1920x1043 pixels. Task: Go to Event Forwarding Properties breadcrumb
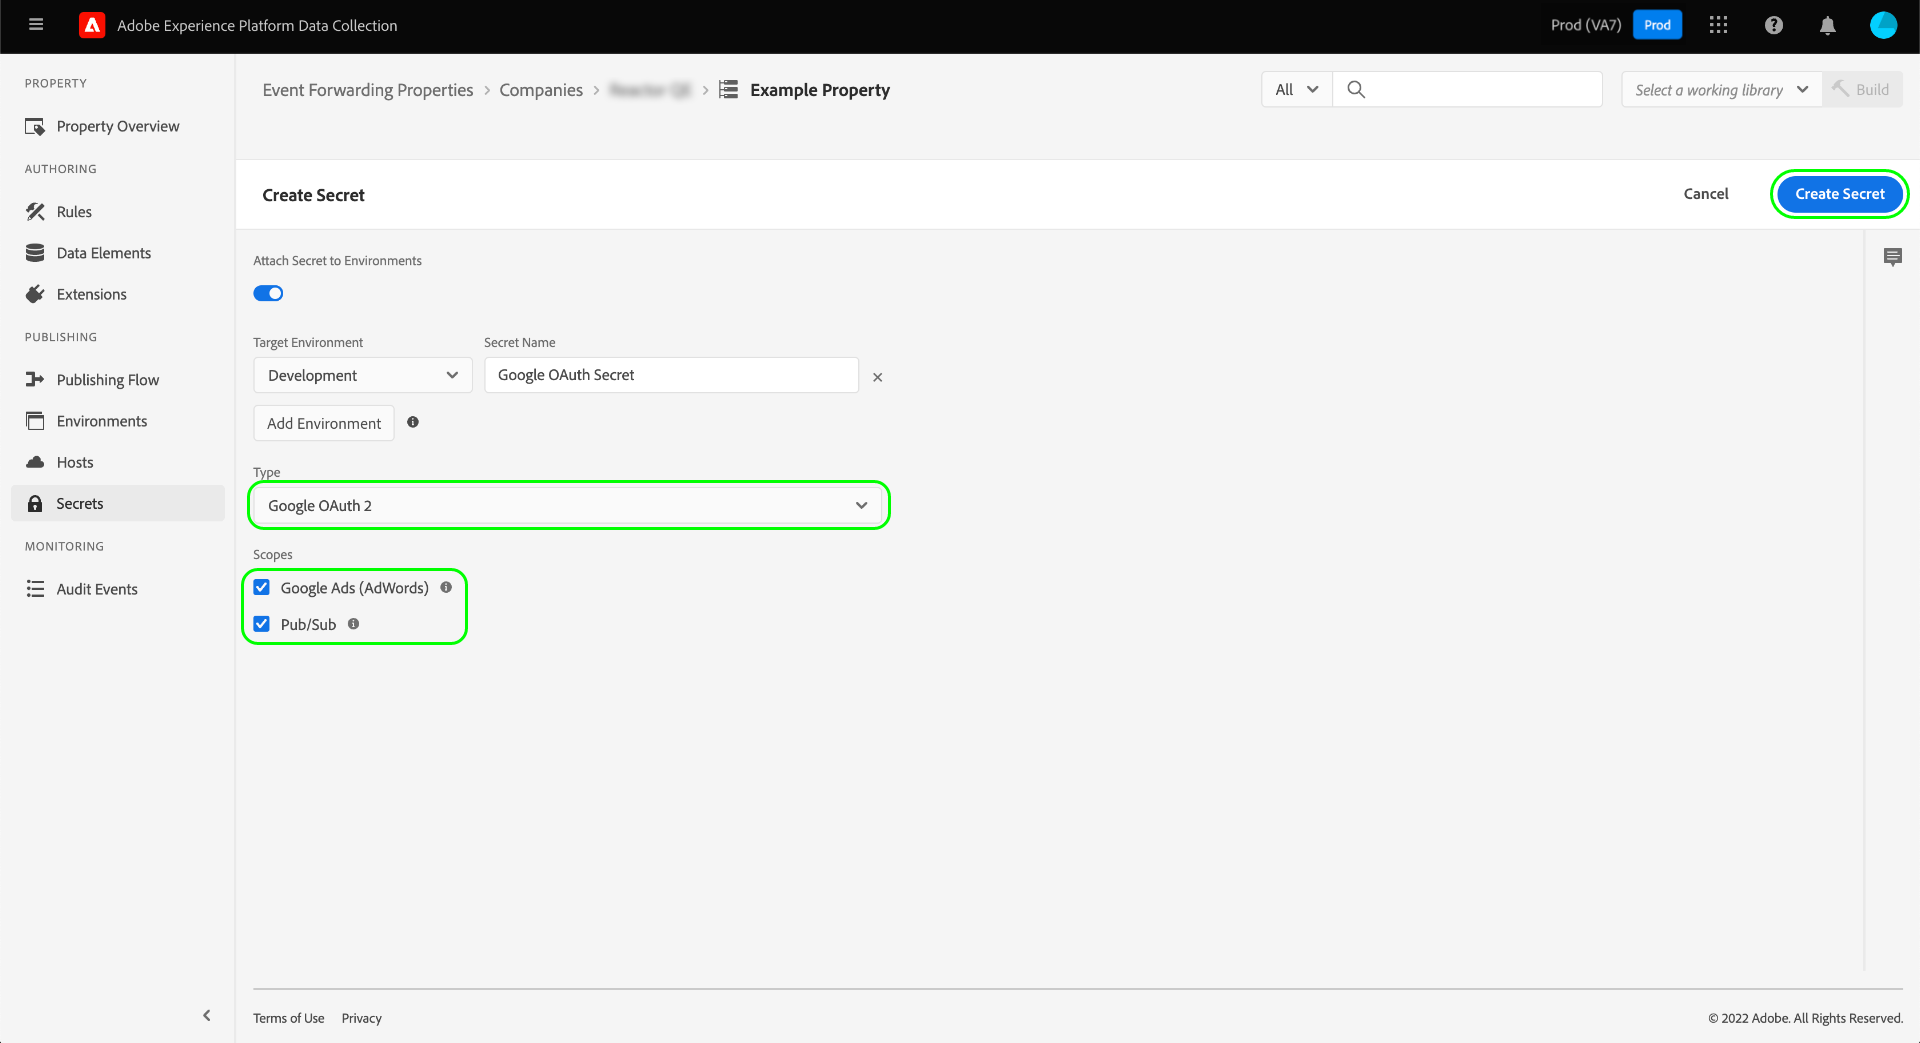[368, 90]
